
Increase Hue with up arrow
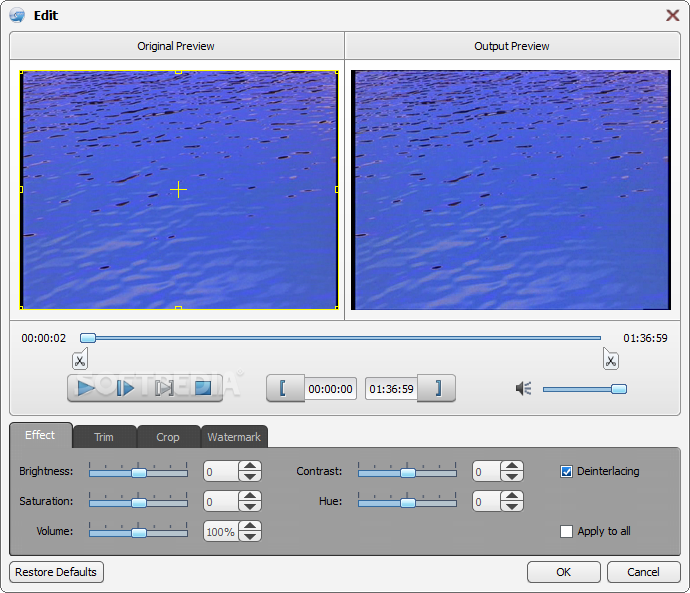tap(512, 496)
